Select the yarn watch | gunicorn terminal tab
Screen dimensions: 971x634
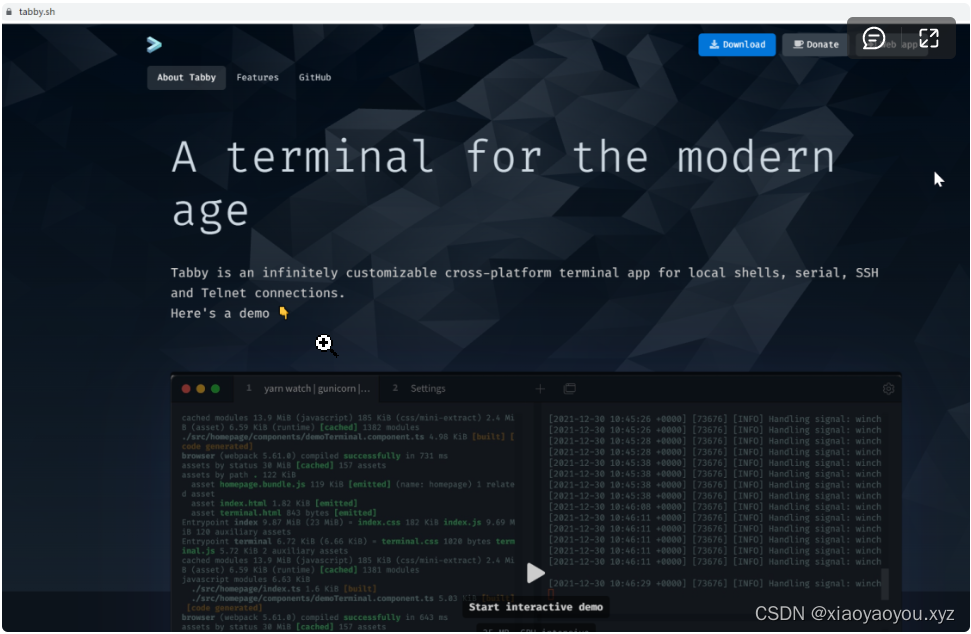click(x=308, y=388)
